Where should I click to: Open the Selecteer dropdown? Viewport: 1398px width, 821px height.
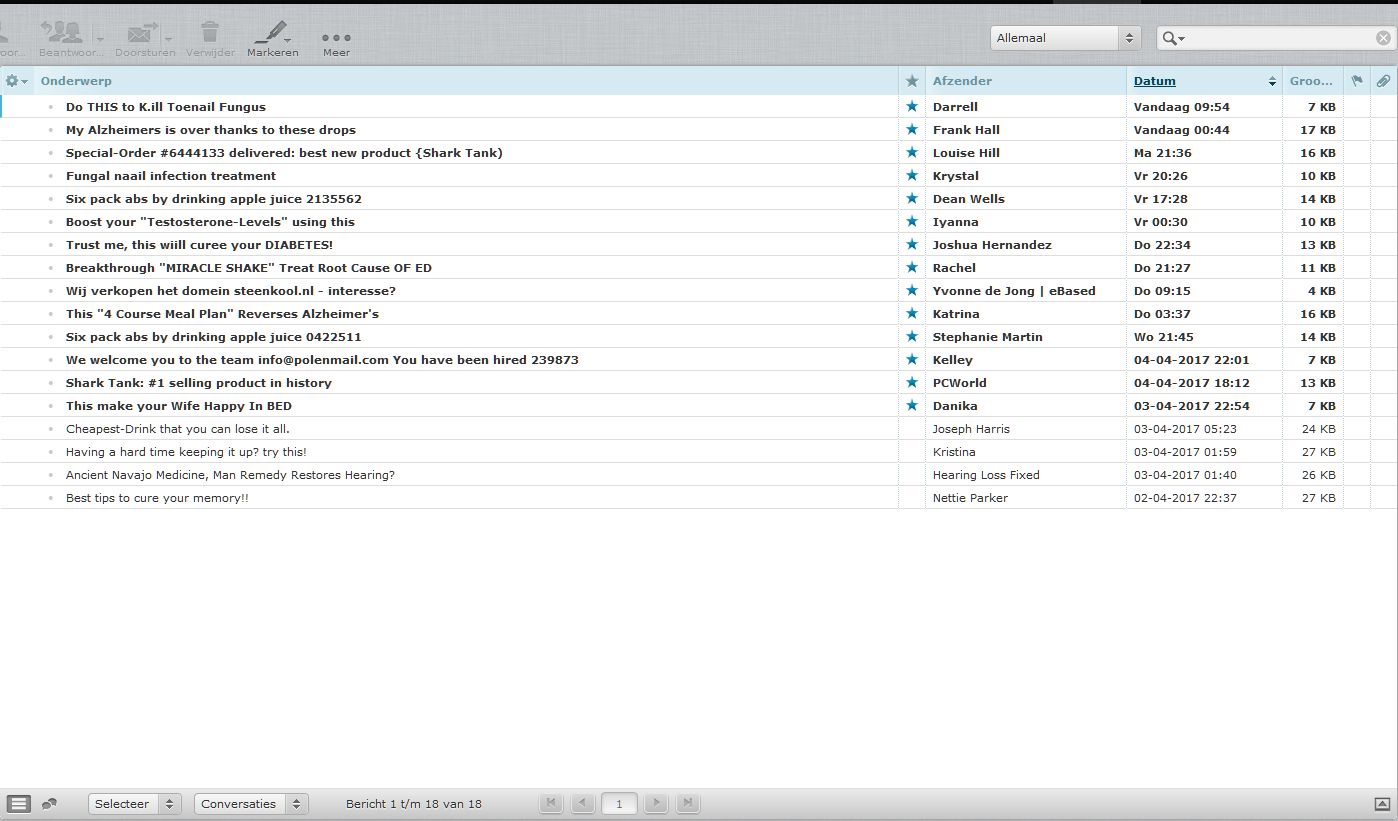pyautogui.click(x=134, y=804)
